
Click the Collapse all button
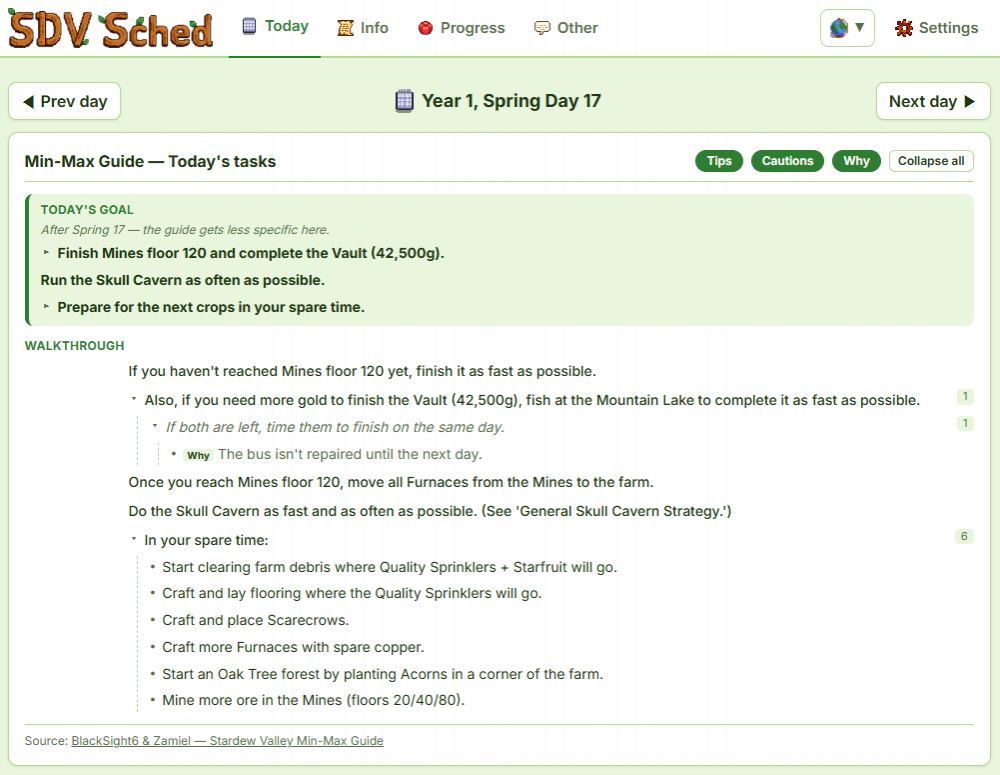pyautogui.click(x=930, y=161)
